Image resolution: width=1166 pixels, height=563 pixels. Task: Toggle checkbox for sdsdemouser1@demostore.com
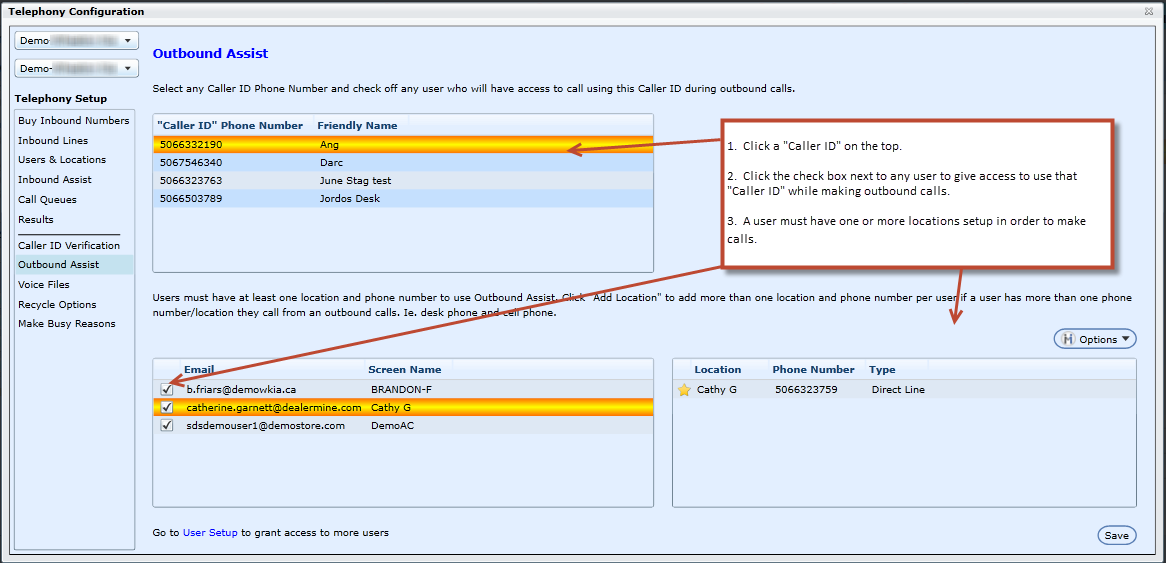click(167, 426)
